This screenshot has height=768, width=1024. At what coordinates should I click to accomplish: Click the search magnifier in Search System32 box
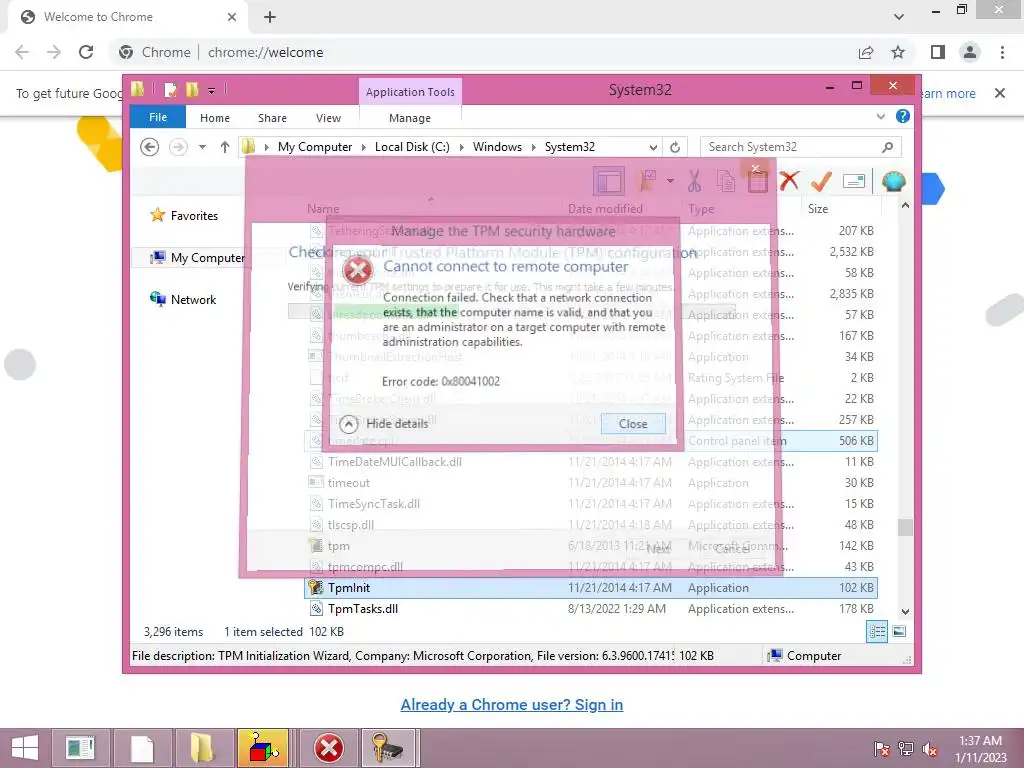887,147
